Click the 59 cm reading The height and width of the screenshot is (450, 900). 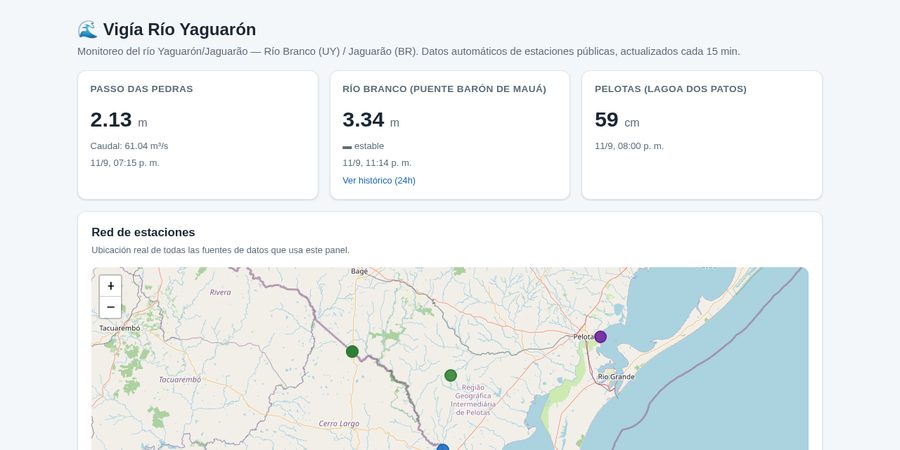coord(617,119)
